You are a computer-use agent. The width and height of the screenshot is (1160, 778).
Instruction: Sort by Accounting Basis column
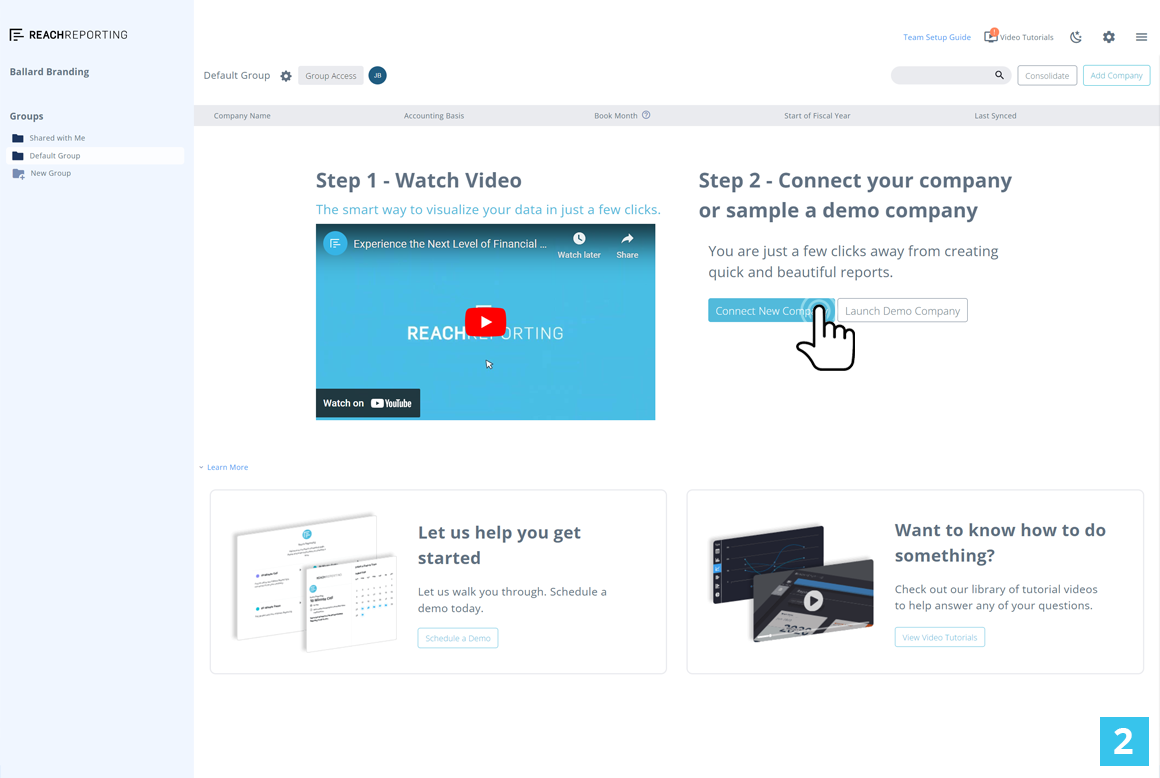point(434,115)
